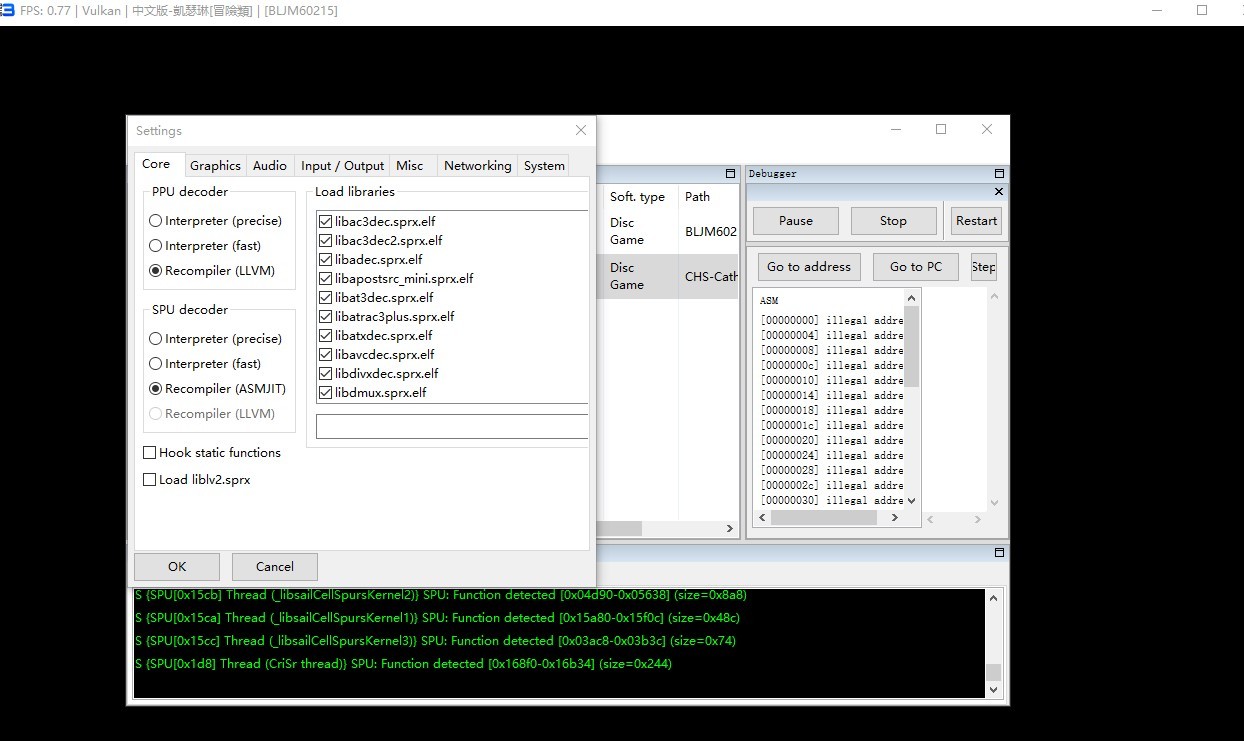Image resolution: width=1244 pixels, height=741 pixels.
Task: Select SPU Interpreter (fast) radio button
Action: click(156, 364)
